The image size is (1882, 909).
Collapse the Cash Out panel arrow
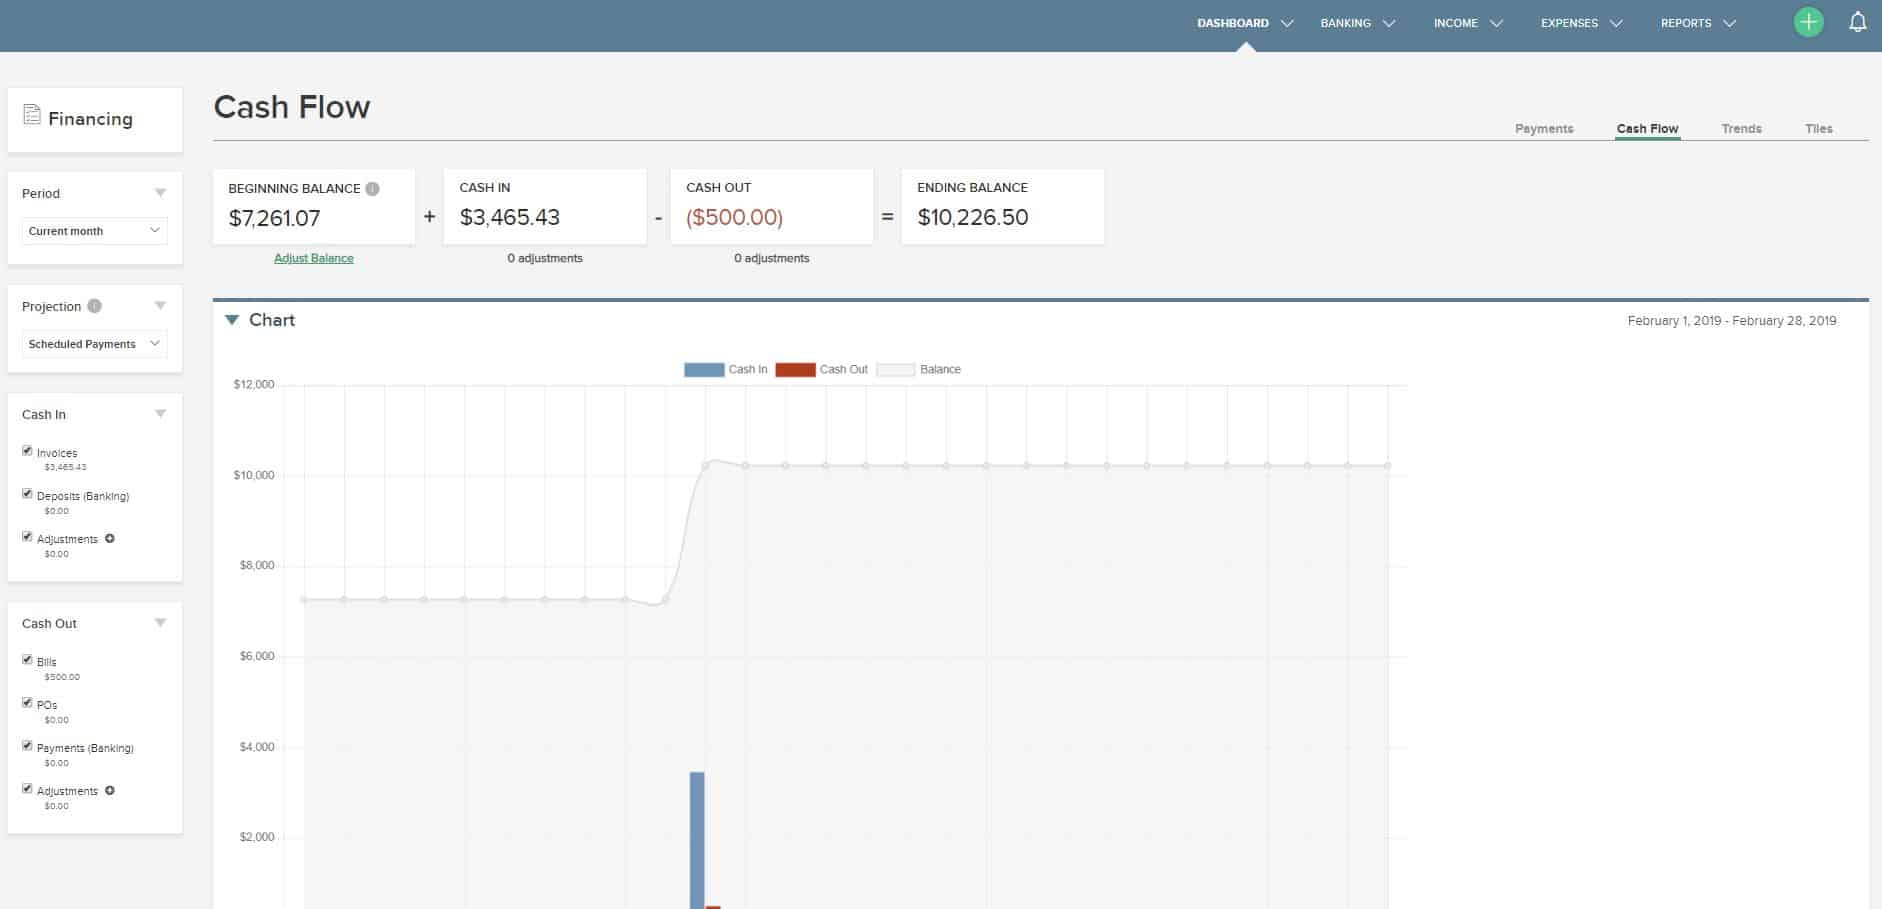160,623
